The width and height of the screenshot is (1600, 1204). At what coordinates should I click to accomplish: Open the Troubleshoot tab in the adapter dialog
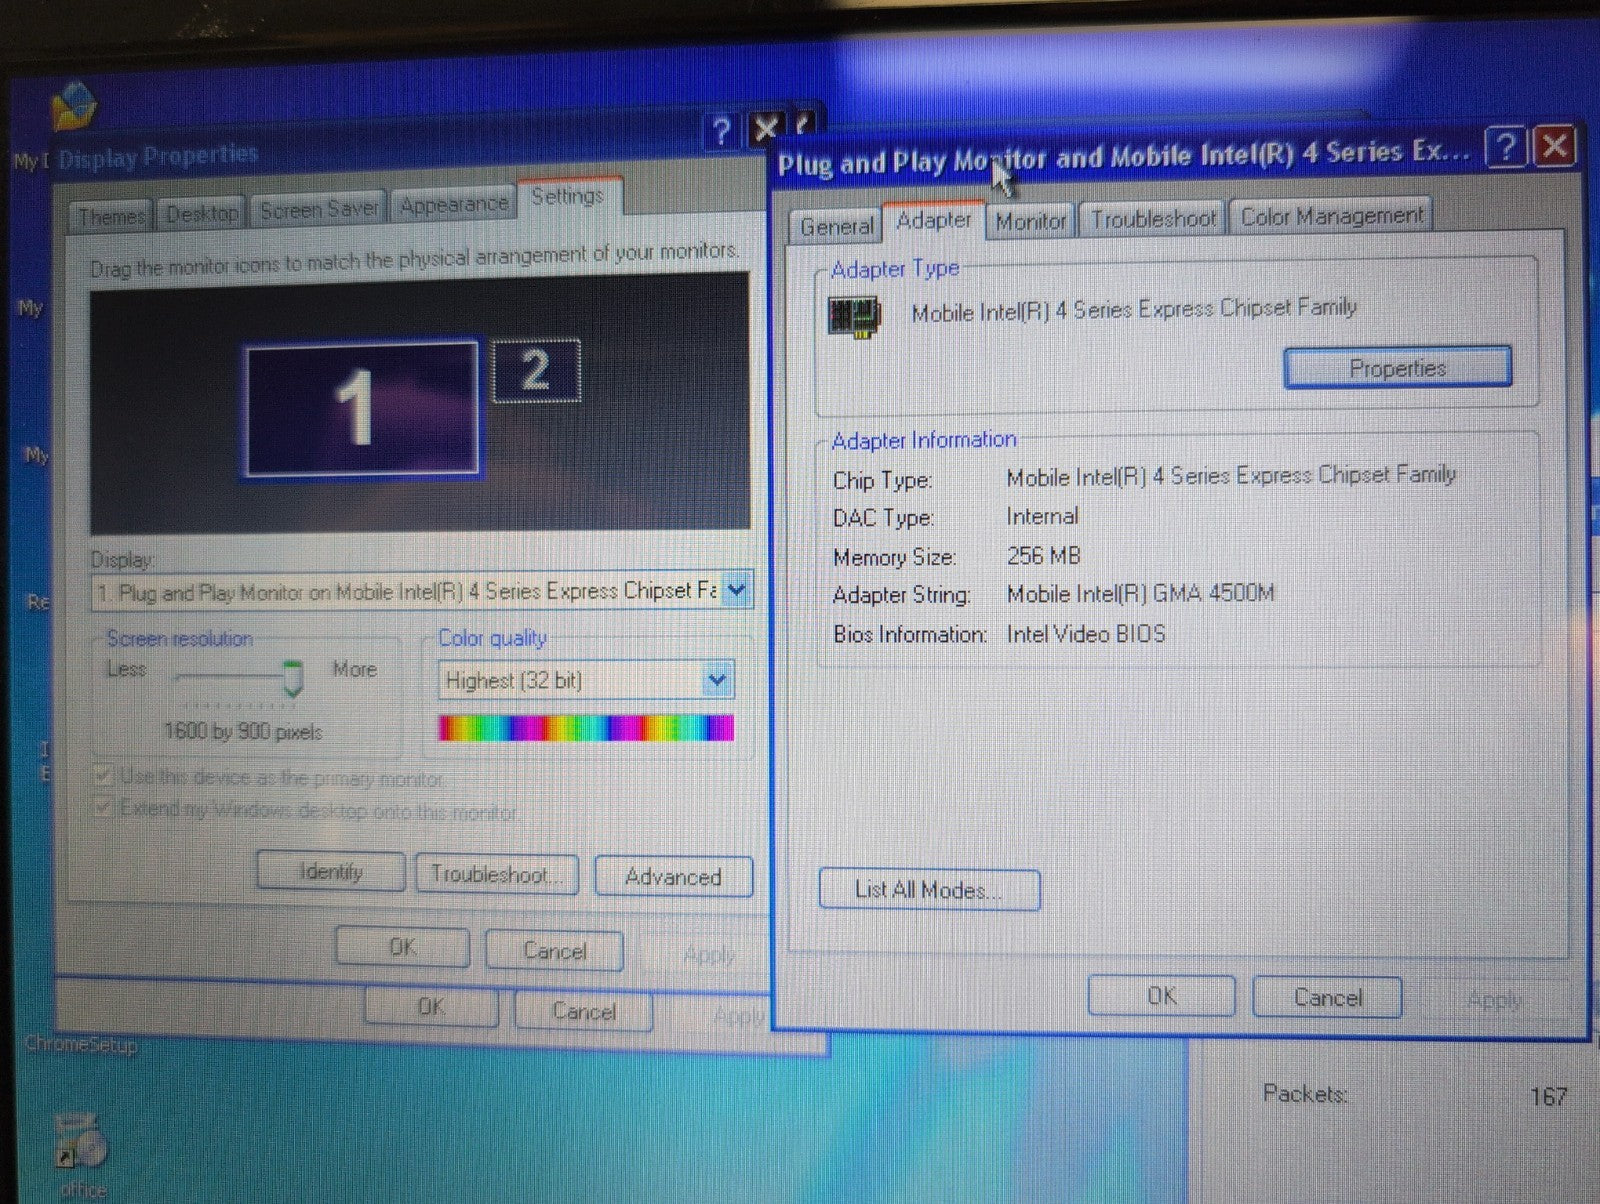1154,218
